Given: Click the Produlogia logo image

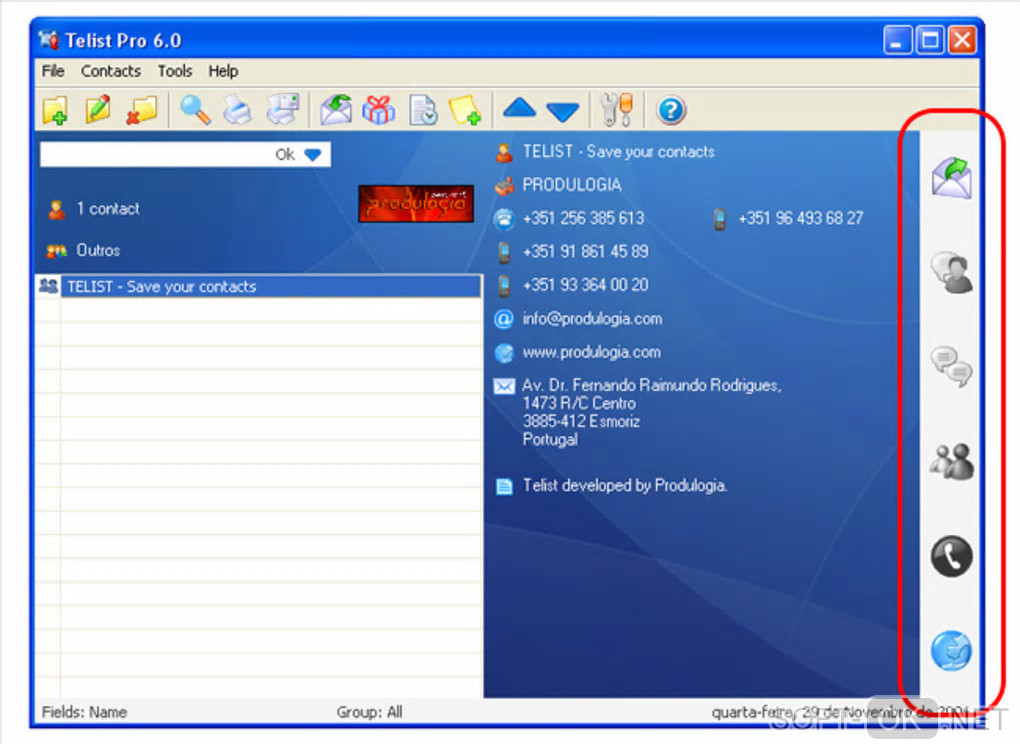Looking at the screenshot, I should tap(416, 204).
